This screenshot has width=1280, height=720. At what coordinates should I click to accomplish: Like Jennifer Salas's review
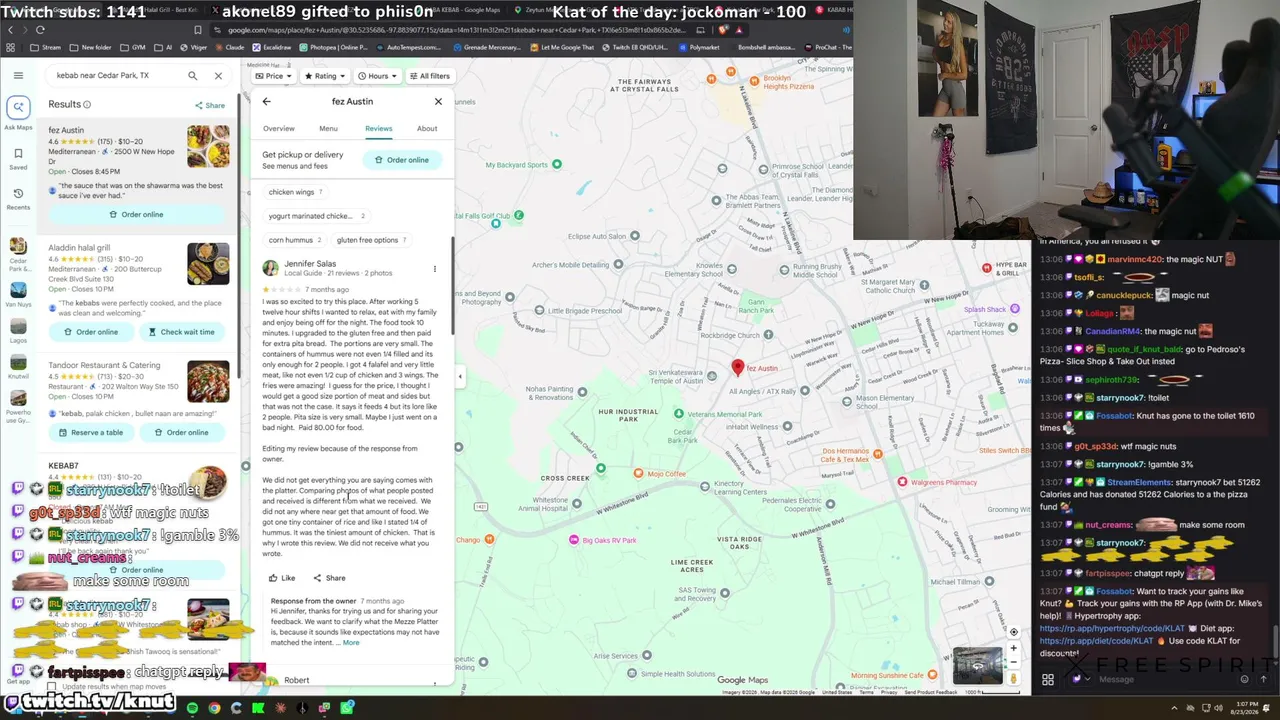282,578
